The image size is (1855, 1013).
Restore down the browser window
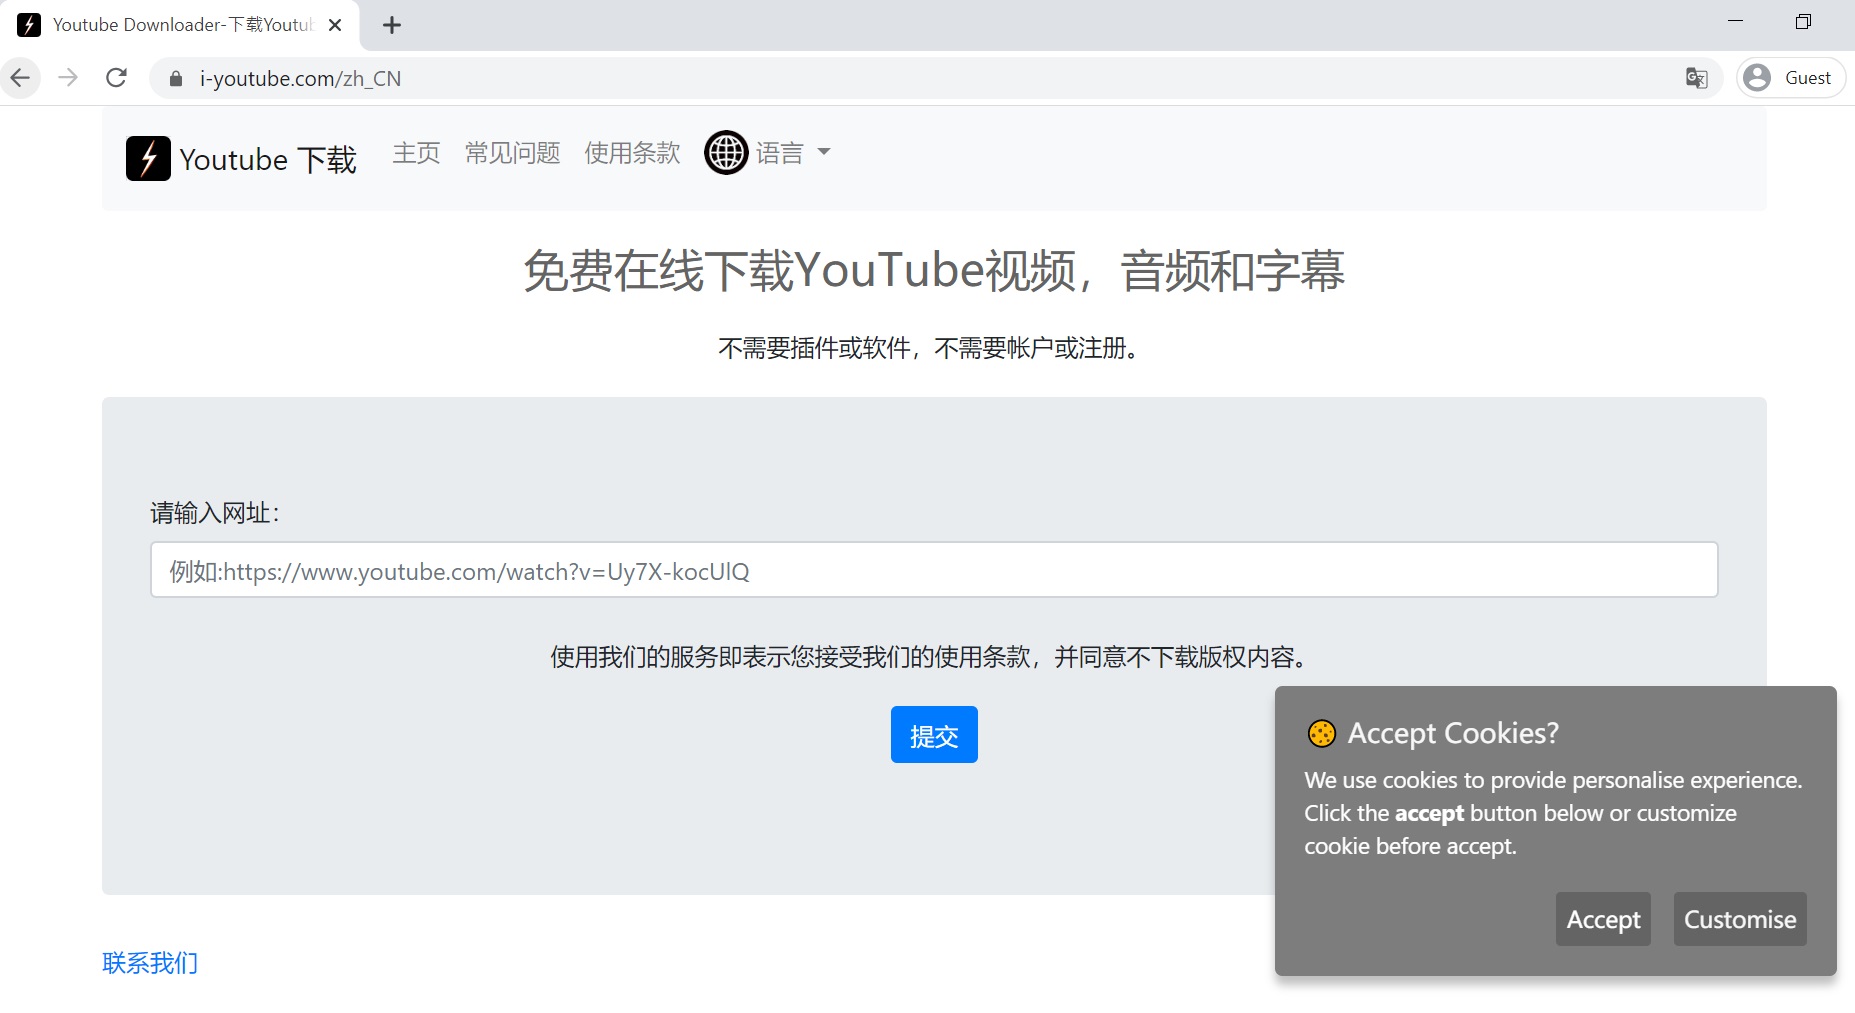[1803, 21]
